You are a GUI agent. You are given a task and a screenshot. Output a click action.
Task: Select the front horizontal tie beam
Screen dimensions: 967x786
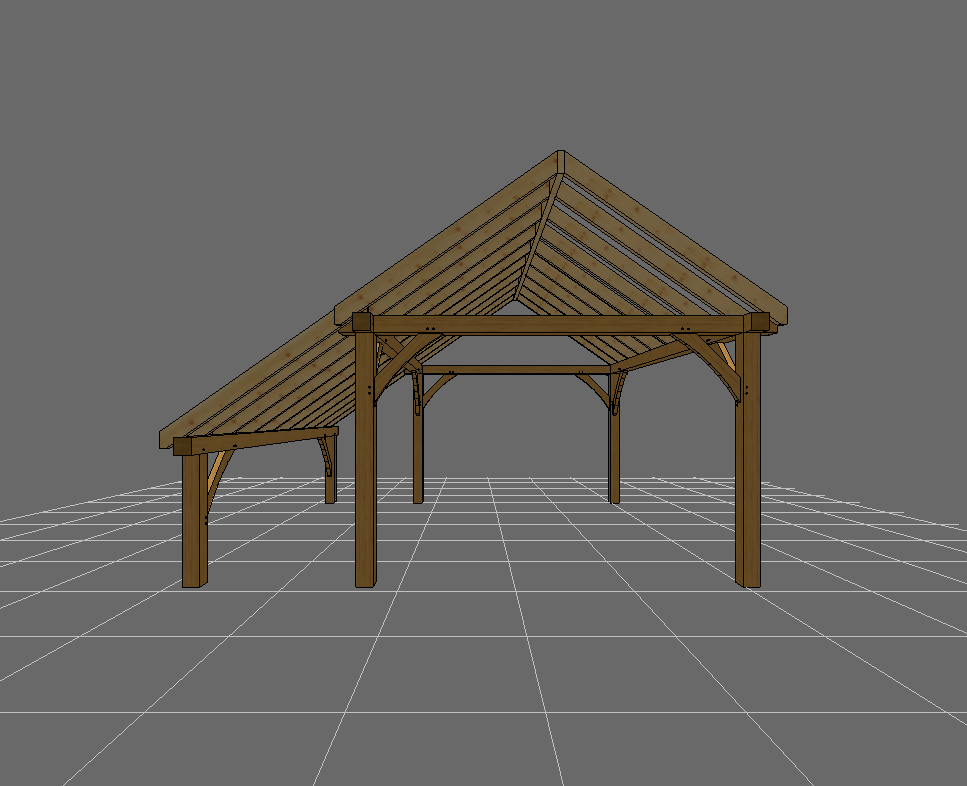[x=560, y=325]
